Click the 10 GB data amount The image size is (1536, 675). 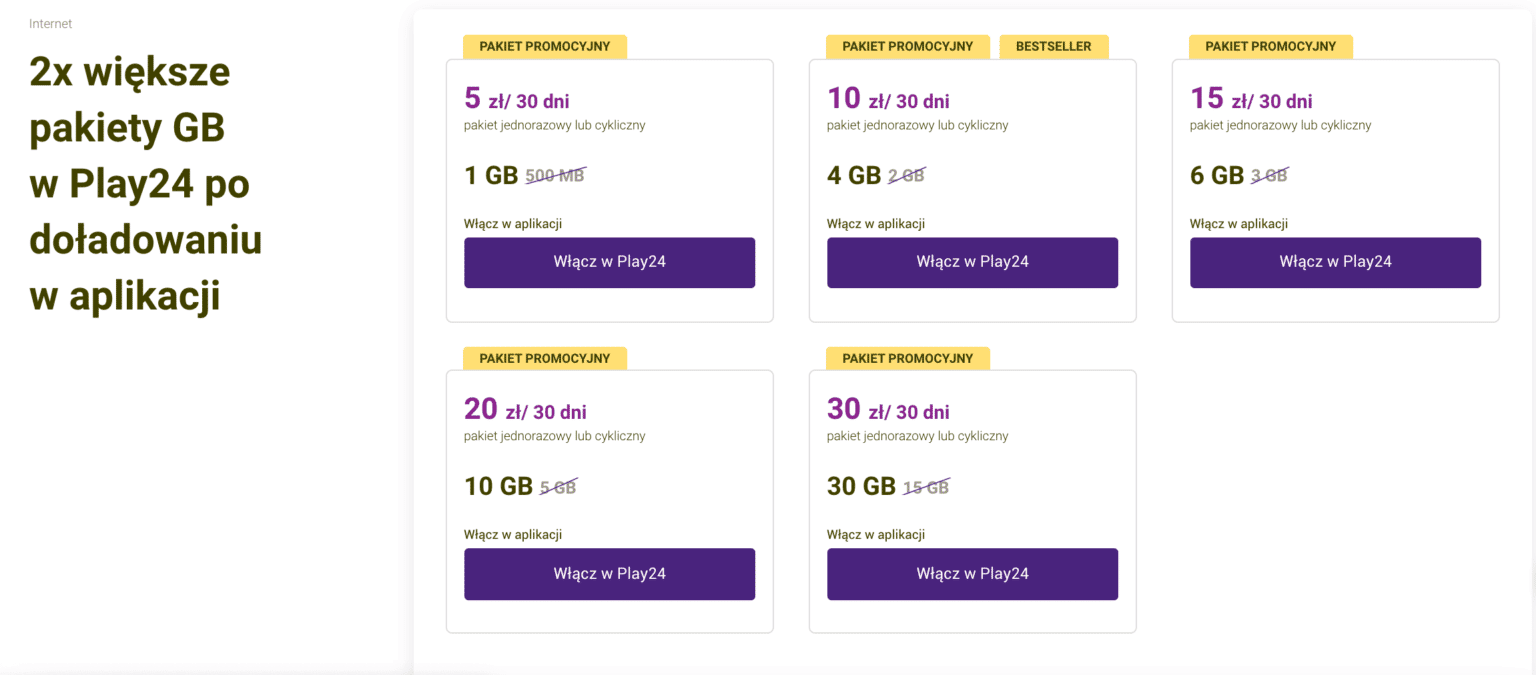pos(498,487)
